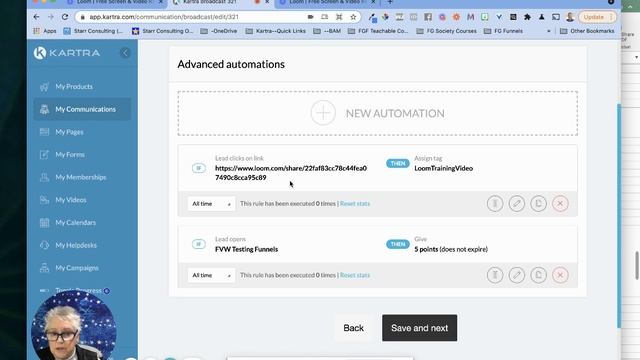Click the purple M extension icon
640x360 pixels.
tap(470, 17)
